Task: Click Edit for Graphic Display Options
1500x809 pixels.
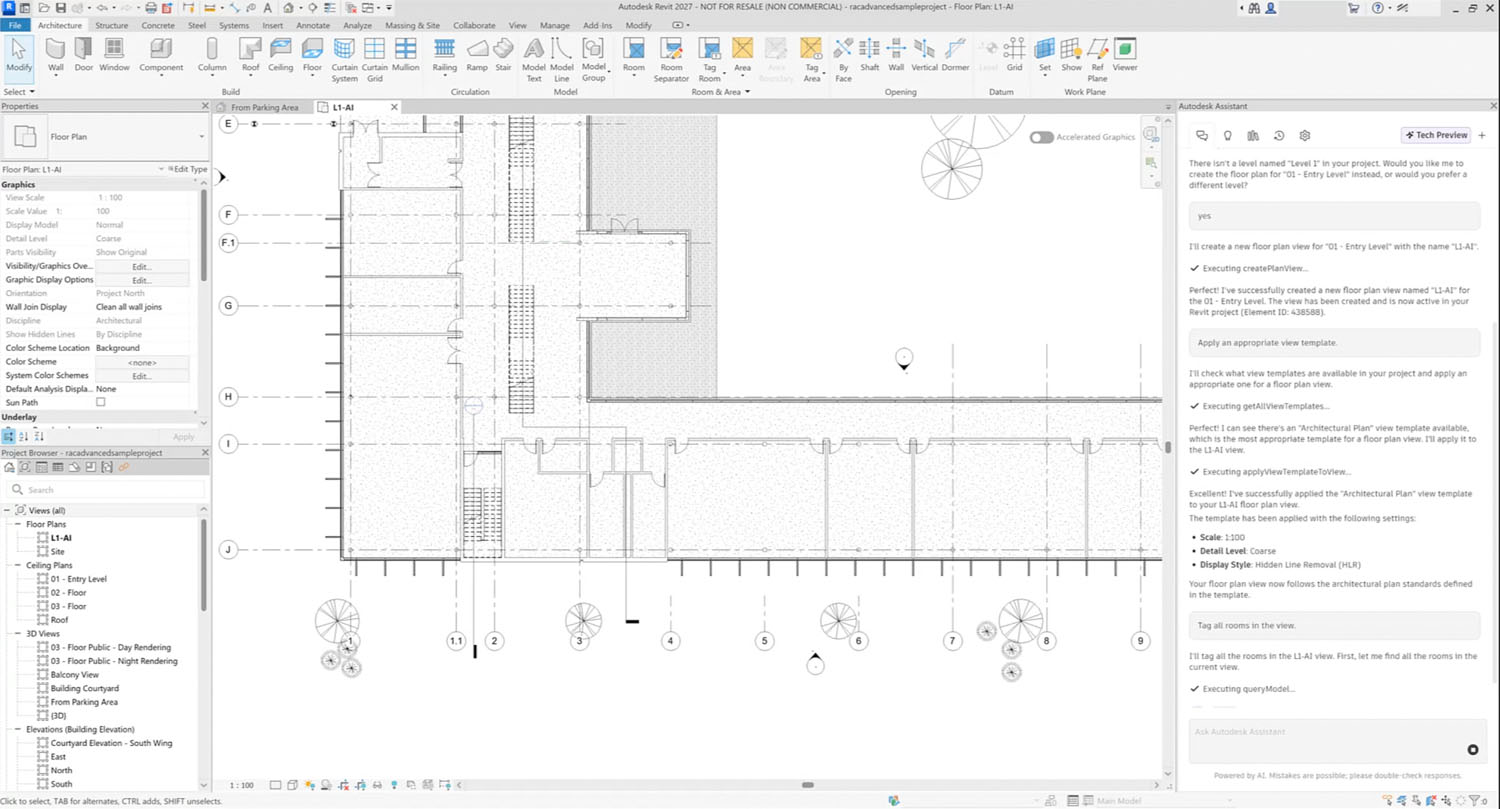Action: [142, 280]
